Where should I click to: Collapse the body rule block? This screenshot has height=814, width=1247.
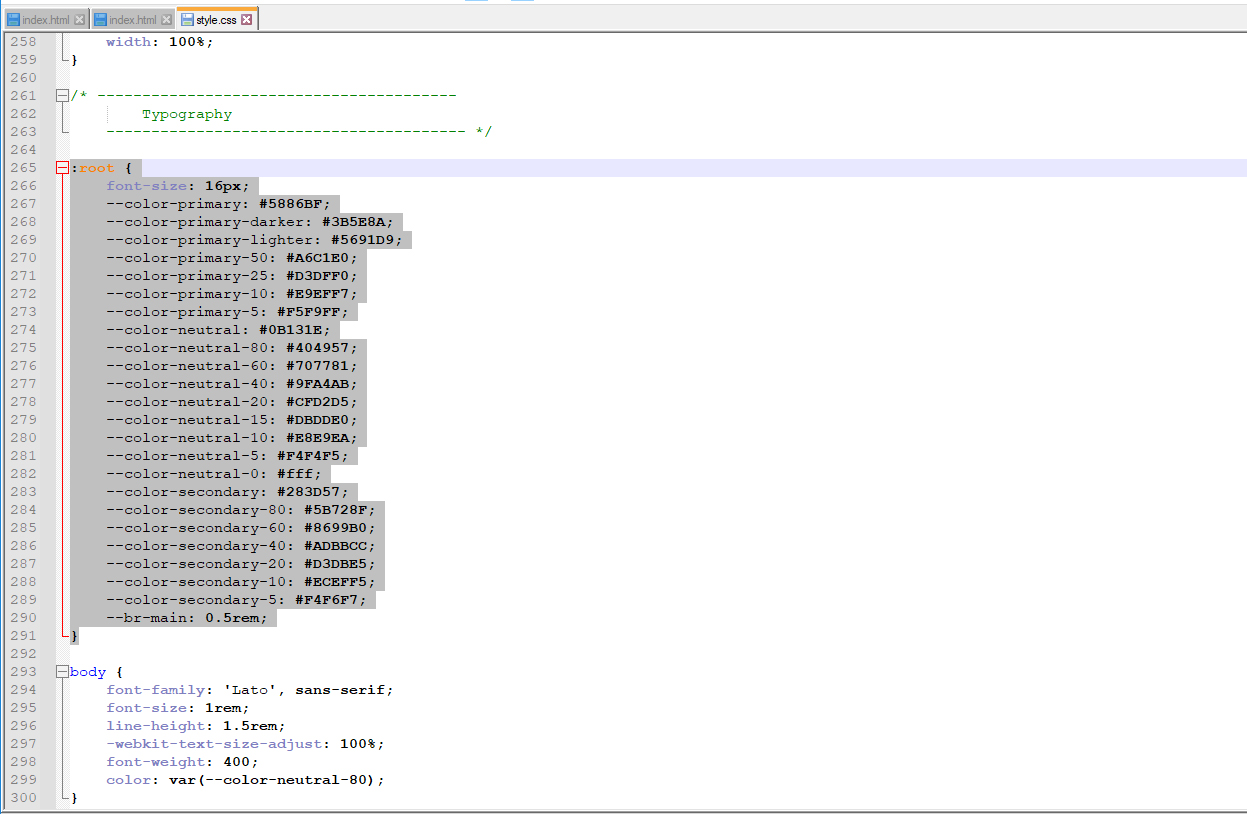(63, 672)
